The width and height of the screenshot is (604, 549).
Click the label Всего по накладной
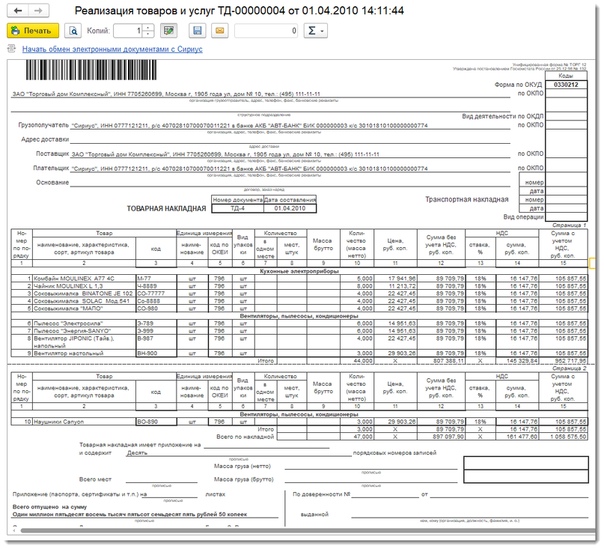coord(245,437)
